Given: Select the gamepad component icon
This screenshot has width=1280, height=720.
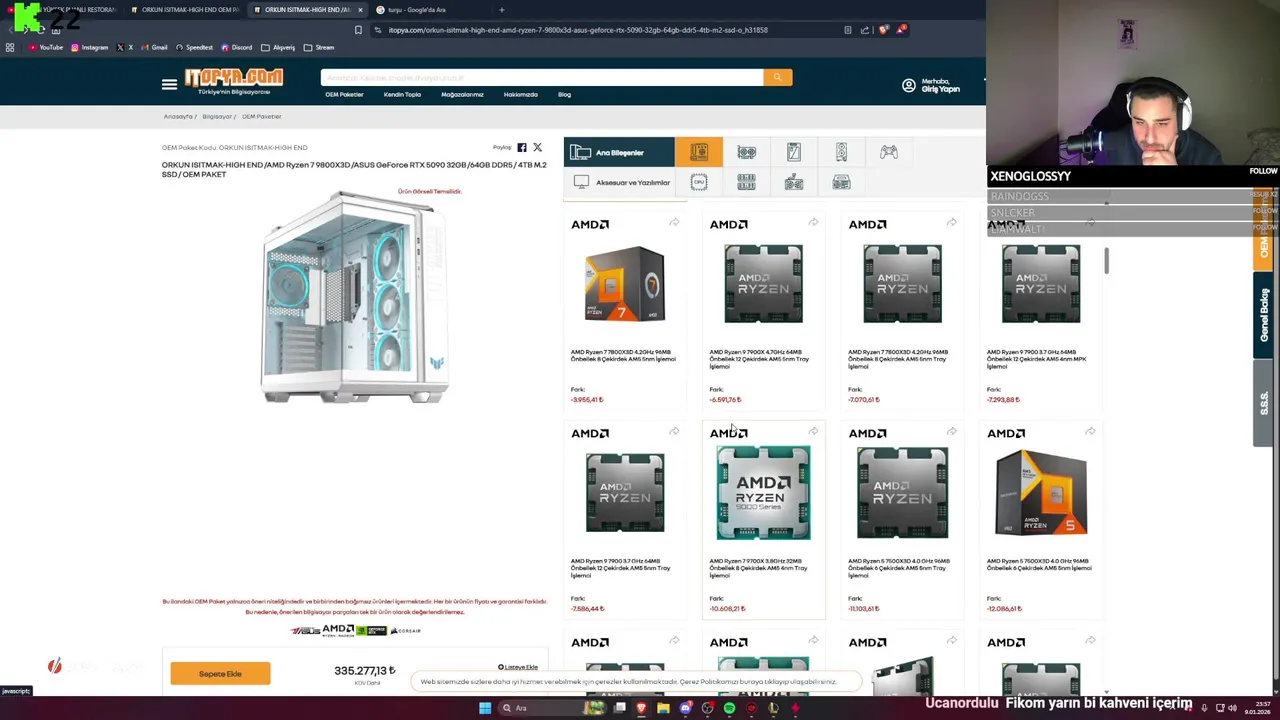Looking at the screenshot, I should click(x=889, y=152).
